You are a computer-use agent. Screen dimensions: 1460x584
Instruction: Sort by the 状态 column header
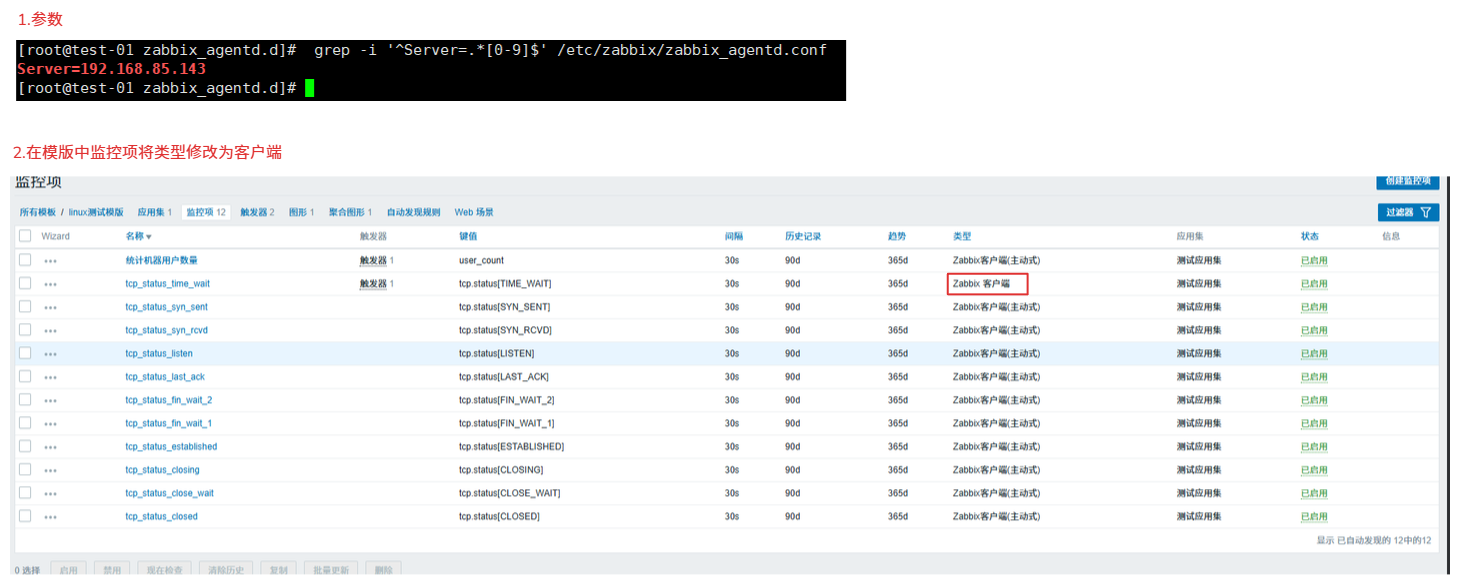[1310, 237]
